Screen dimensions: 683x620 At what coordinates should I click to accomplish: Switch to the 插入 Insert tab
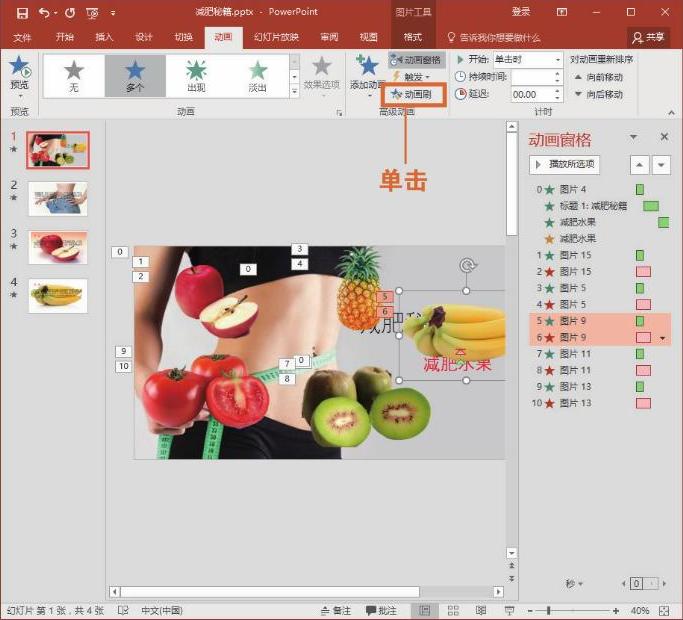pyautogui.click(x=104, y=37)
